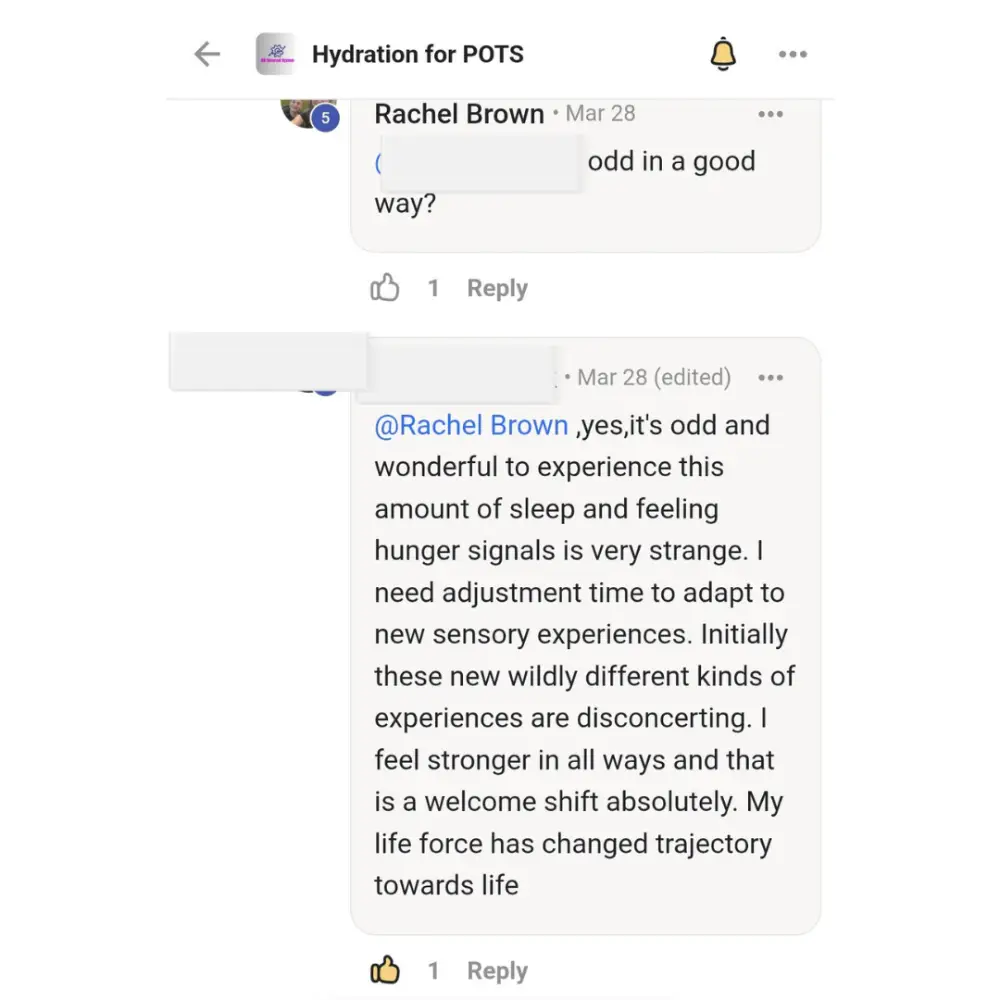Click the Hydration for POTS title

pyautogui.click(x=417, y=54)
